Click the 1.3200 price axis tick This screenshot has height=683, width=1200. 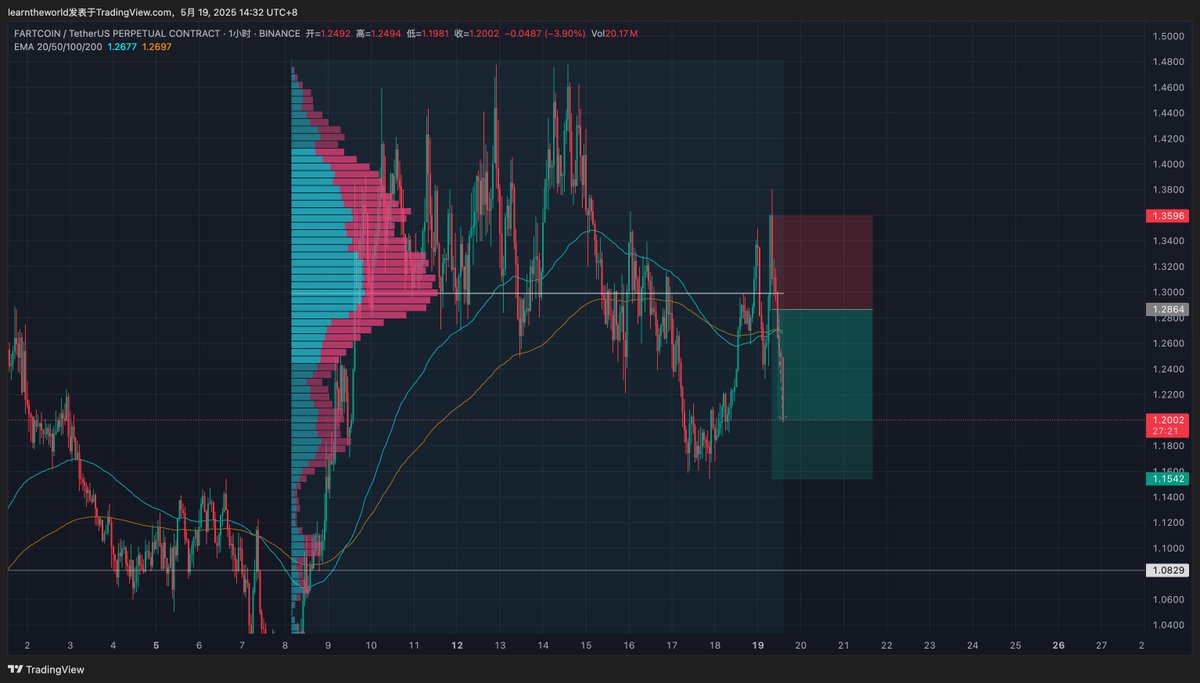[1168, 267]
